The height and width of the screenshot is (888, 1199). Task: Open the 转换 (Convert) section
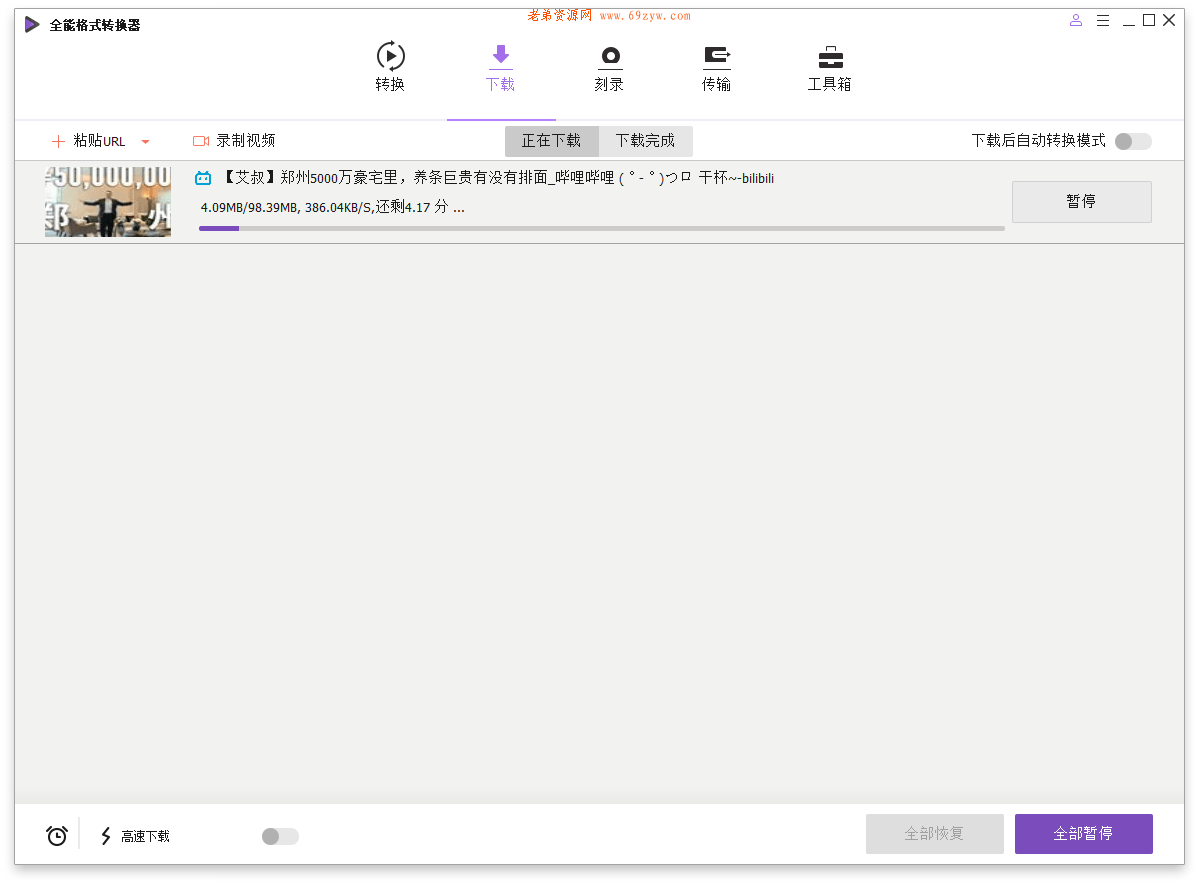point(390,67)
